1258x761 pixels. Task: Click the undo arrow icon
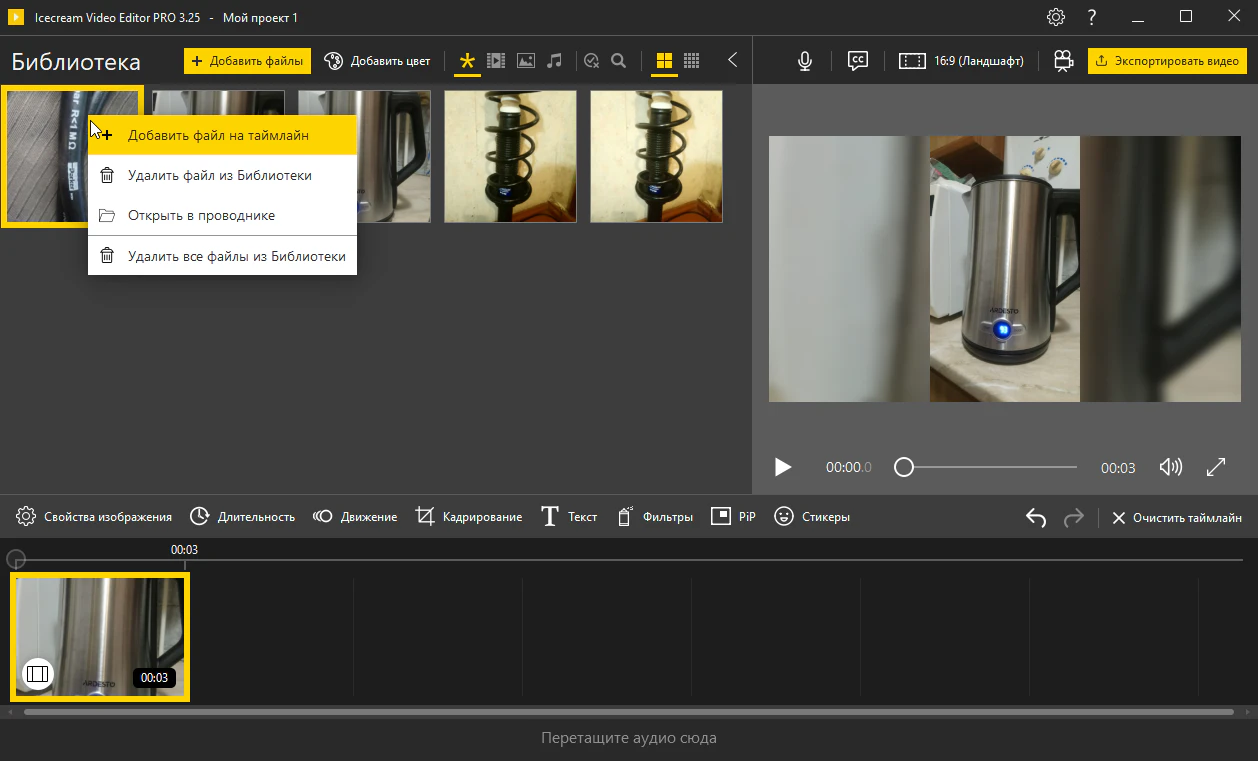1036,518
